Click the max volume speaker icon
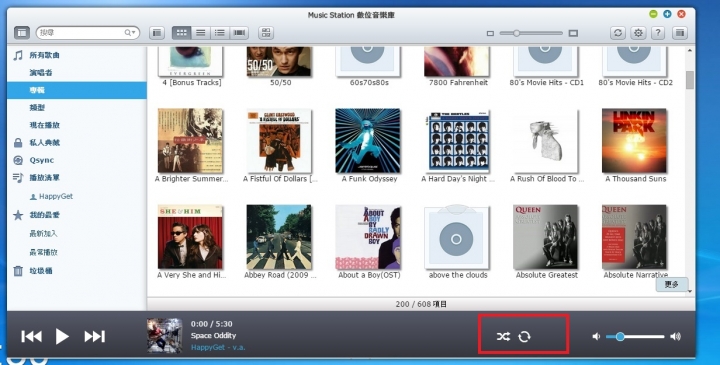 click(x=675, y=337)
